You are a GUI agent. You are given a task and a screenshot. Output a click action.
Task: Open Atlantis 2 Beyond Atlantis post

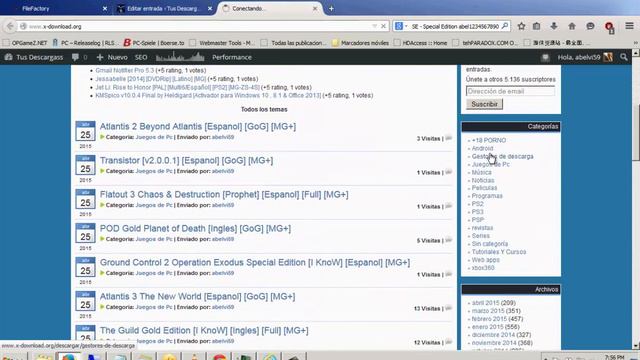tap(198, 127)
